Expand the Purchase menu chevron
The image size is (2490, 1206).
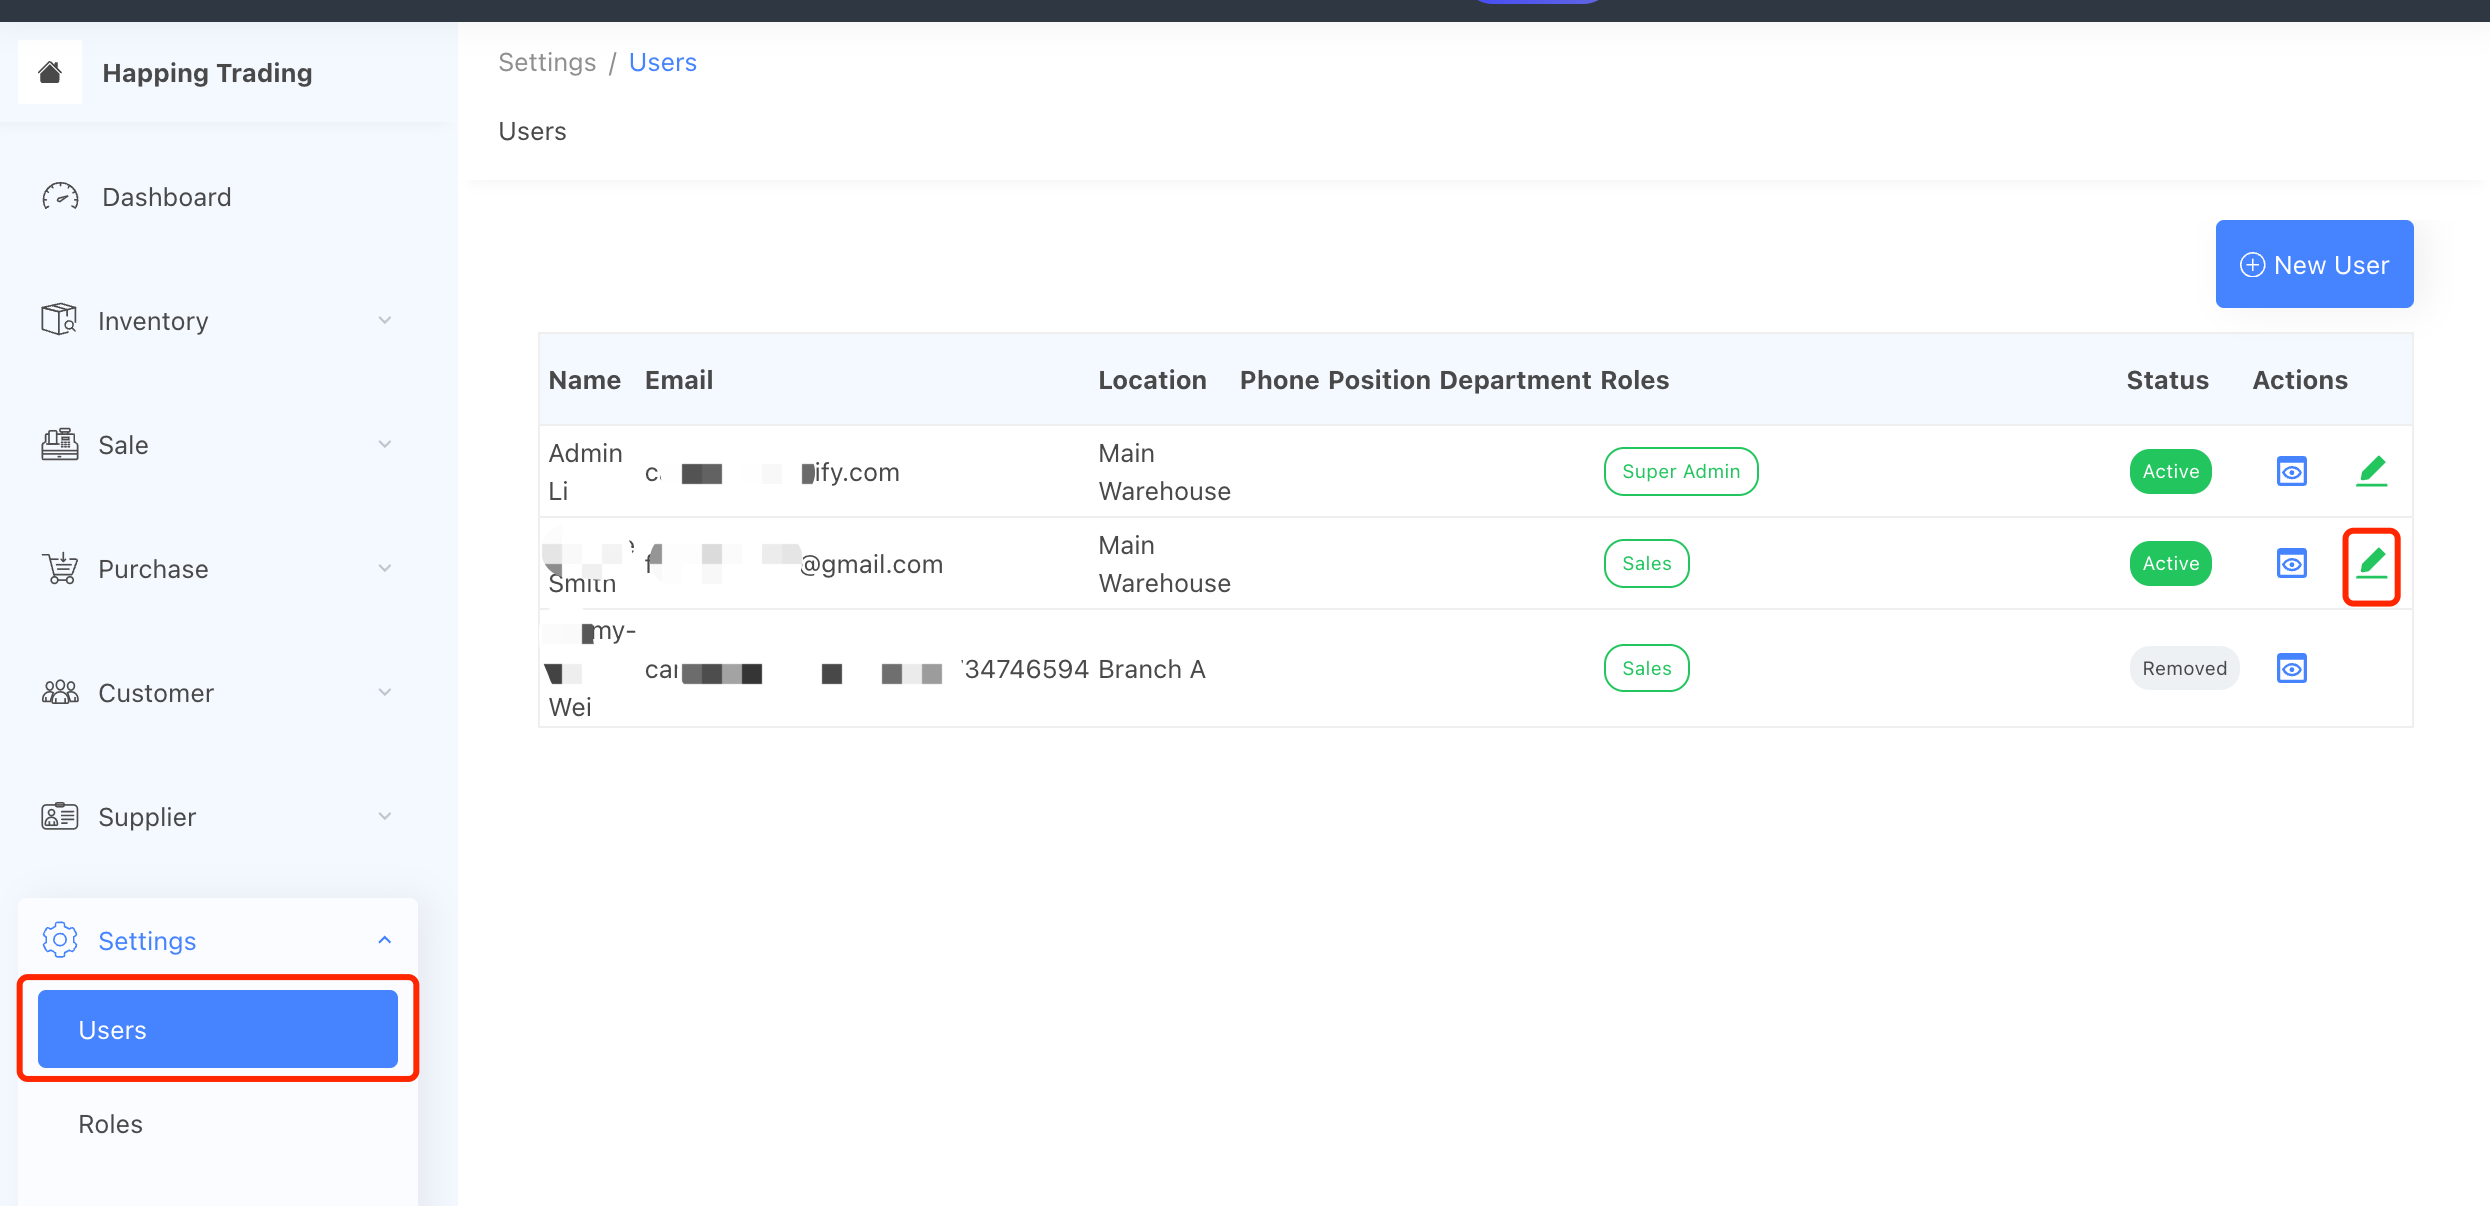click(385, 568)
